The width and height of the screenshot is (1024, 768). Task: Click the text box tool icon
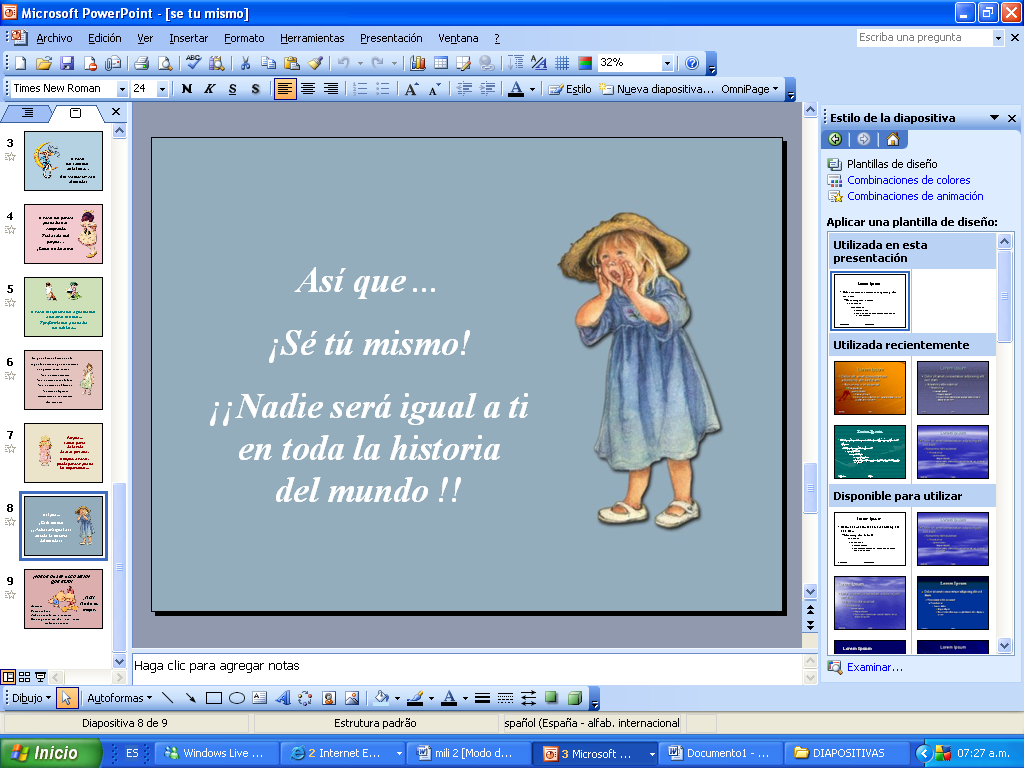coord(260,698)
